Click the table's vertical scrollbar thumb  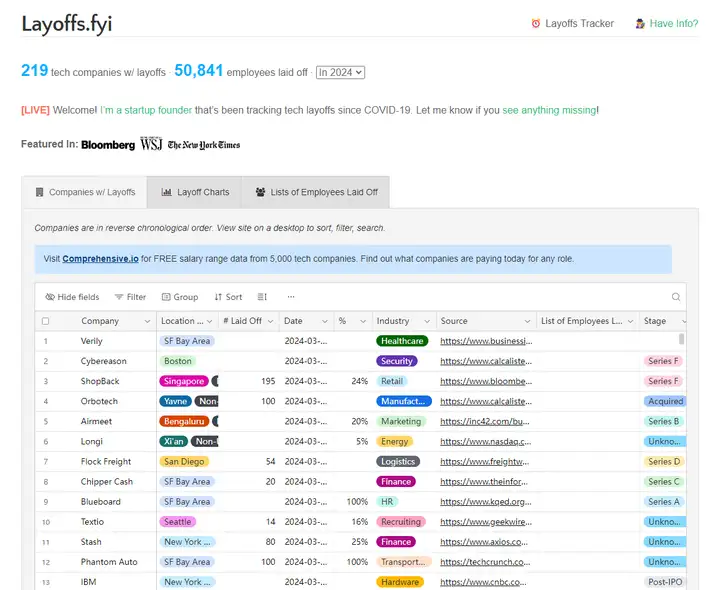click(681, 339)
